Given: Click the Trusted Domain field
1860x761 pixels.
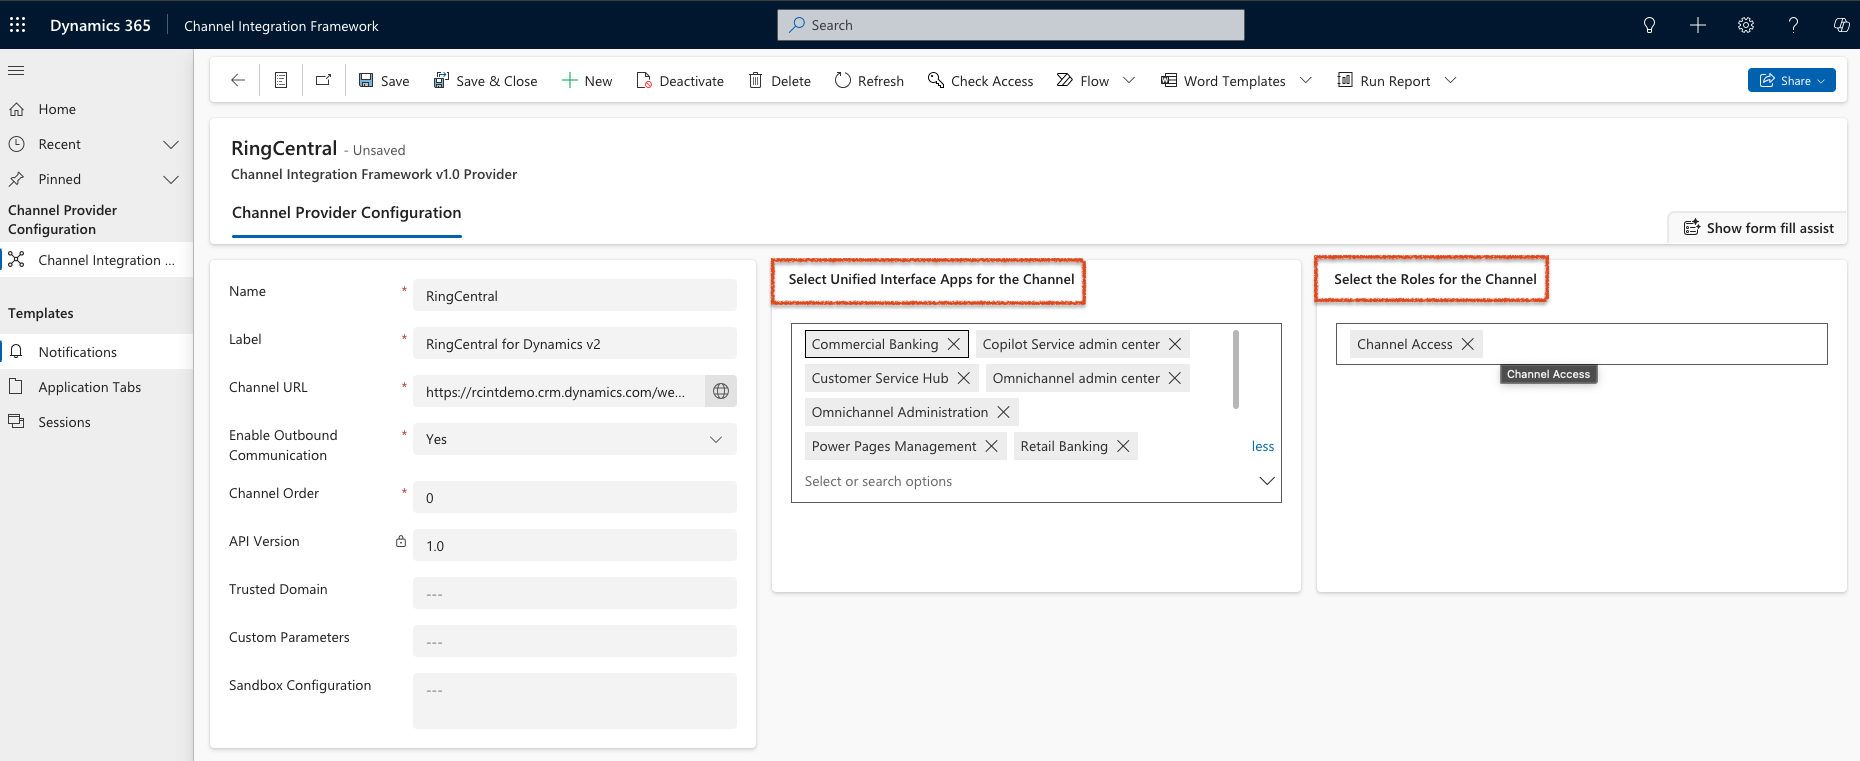Looking at the screenshot, I should click(x=575, y=593).
